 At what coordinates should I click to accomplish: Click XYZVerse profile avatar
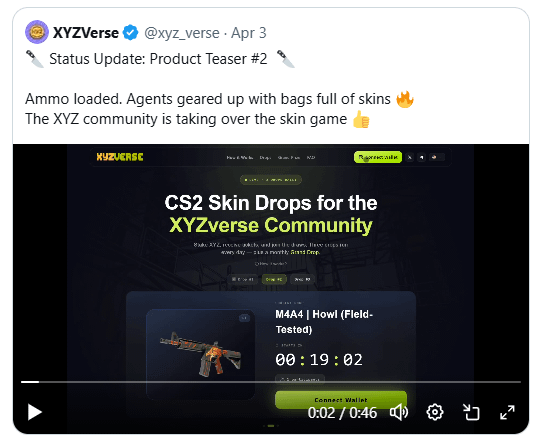click(37, 32)
